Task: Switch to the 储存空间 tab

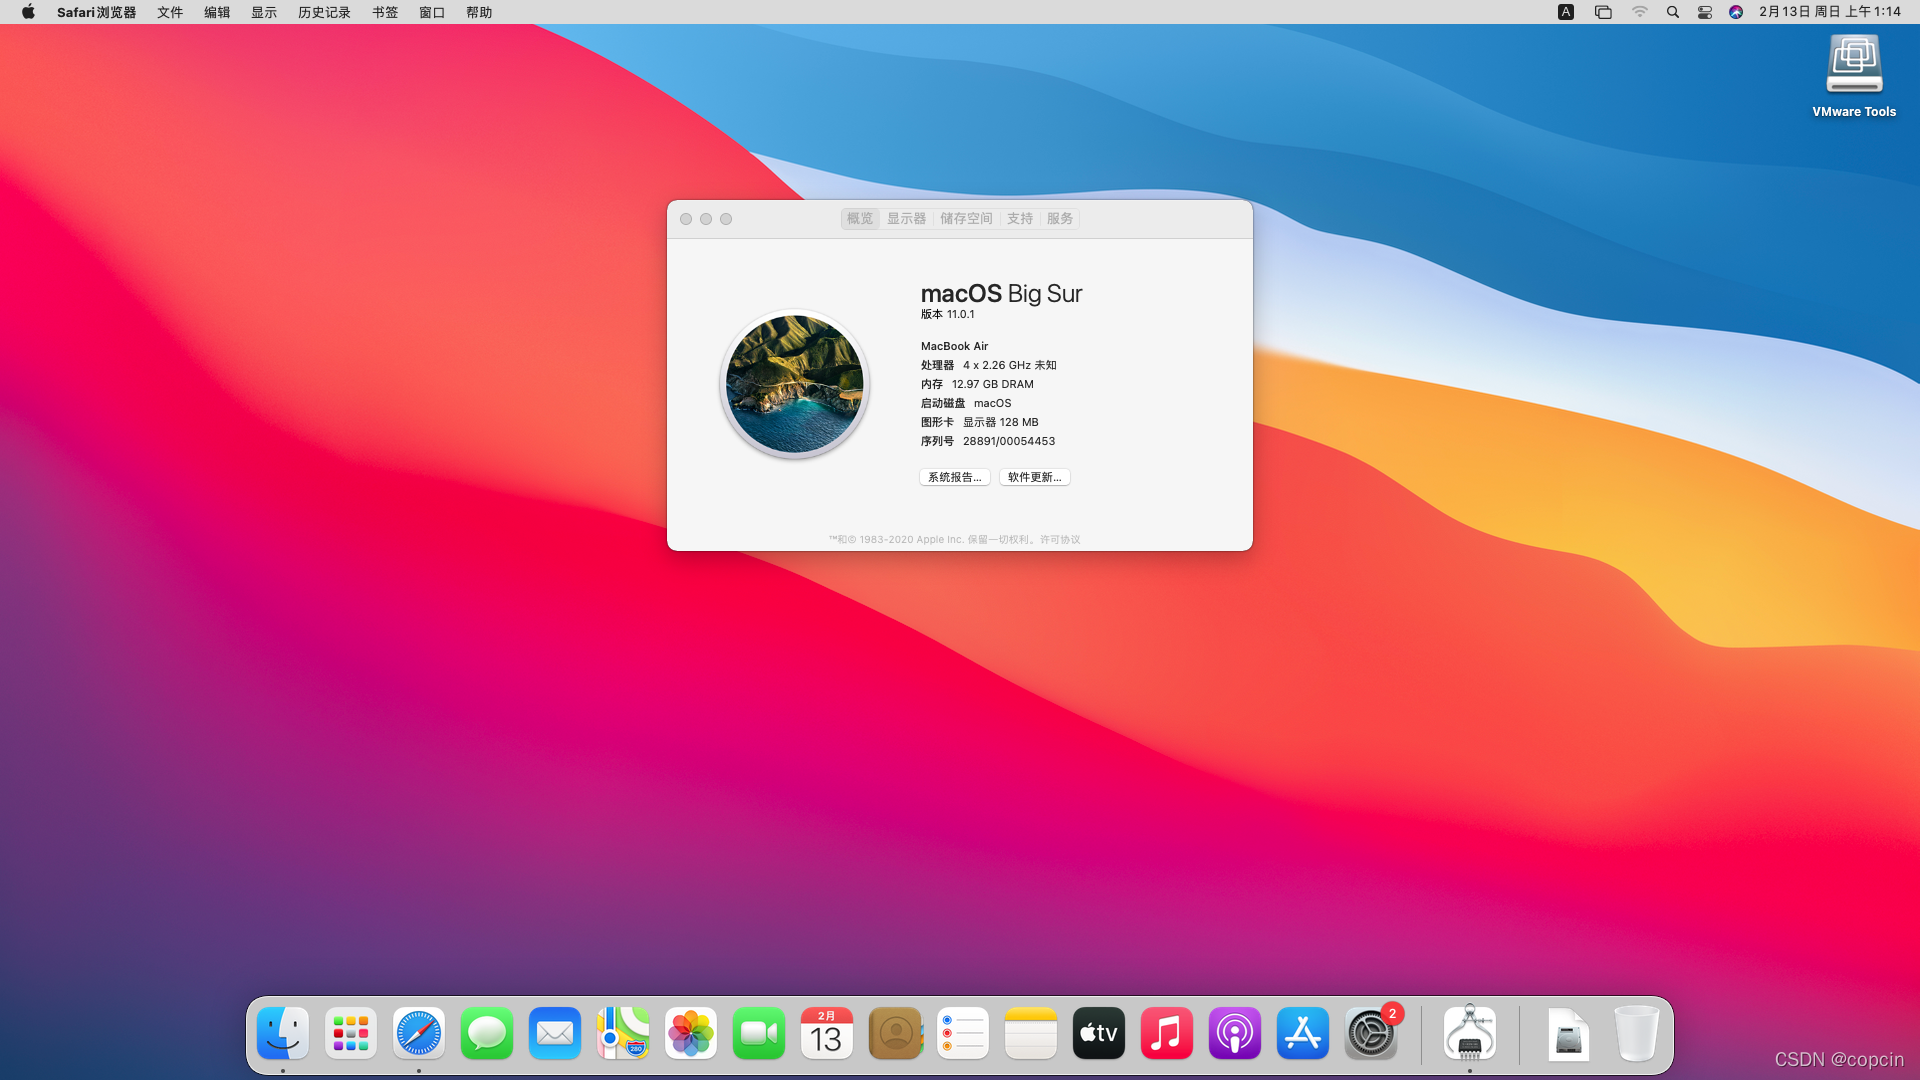Action: tap(966, 218)
